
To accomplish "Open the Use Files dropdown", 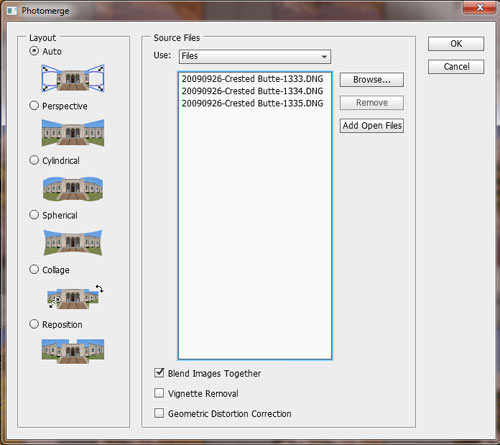I will point(255,56).
